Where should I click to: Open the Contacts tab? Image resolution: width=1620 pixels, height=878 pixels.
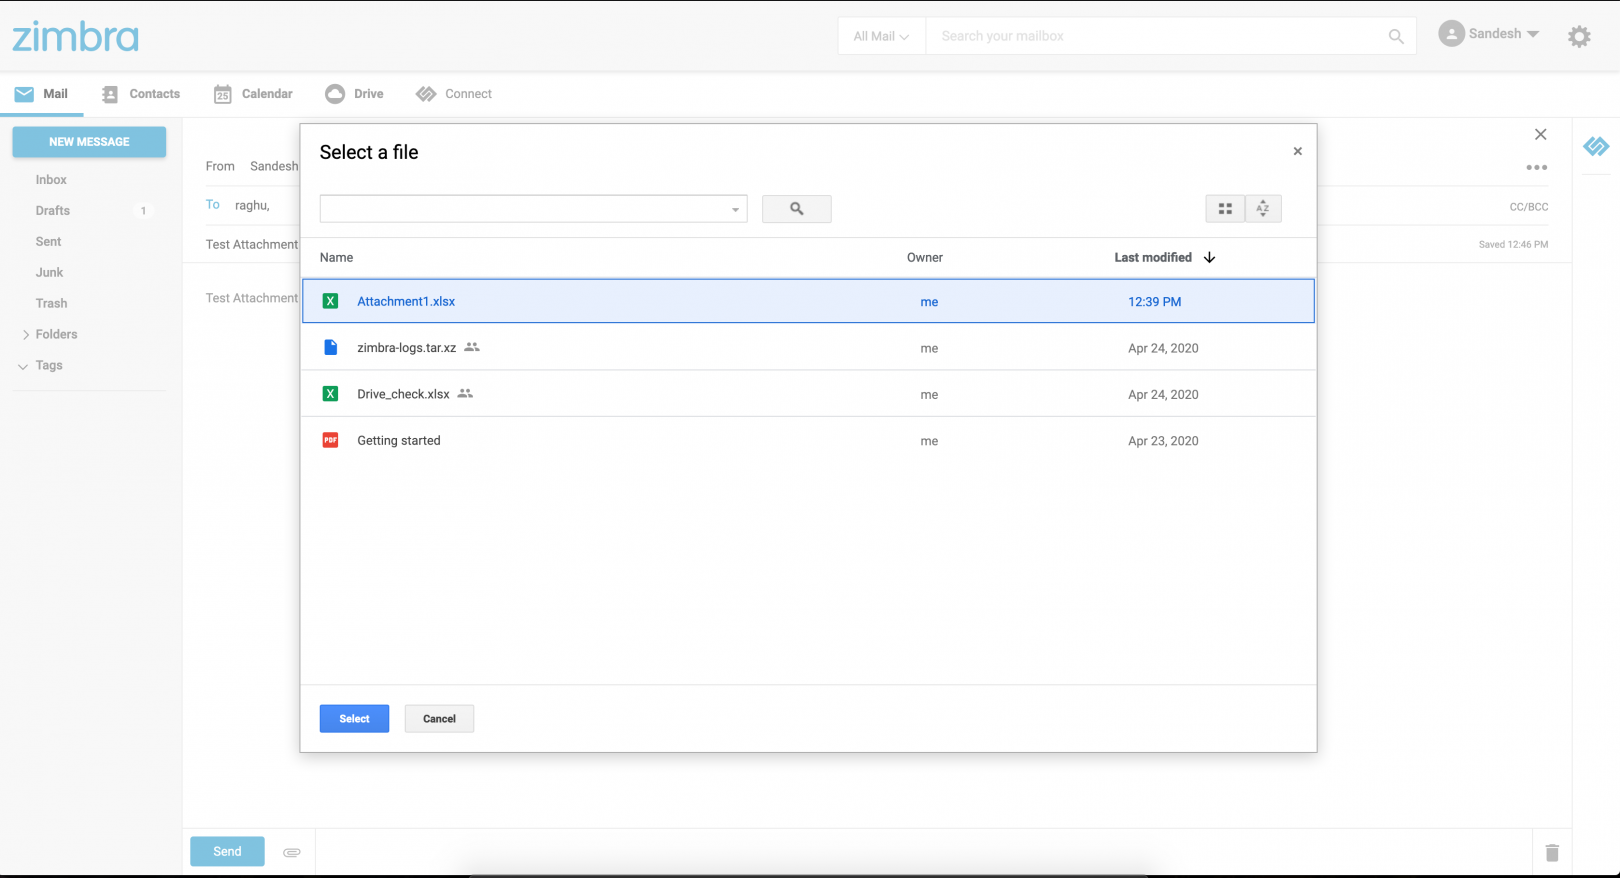(141, 94)
